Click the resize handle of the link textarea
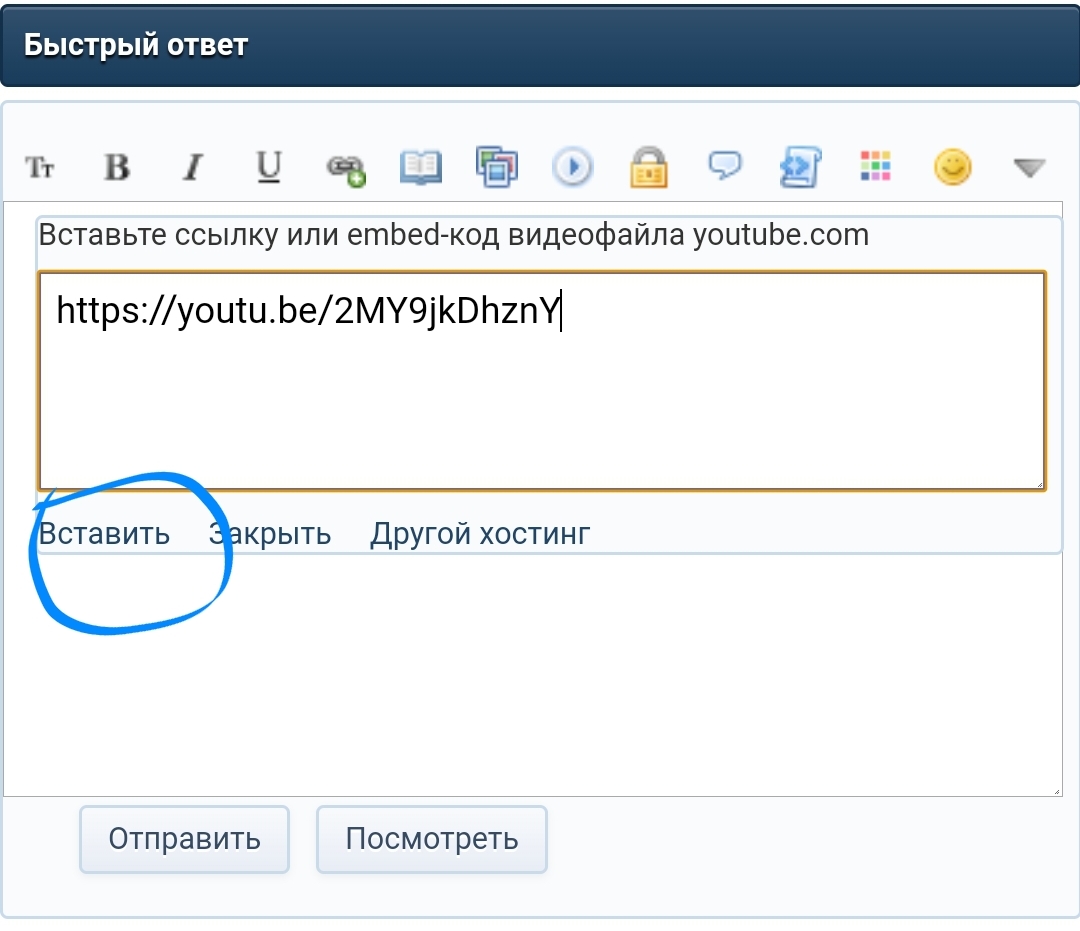1080x931 pixels. (1039, 484)
